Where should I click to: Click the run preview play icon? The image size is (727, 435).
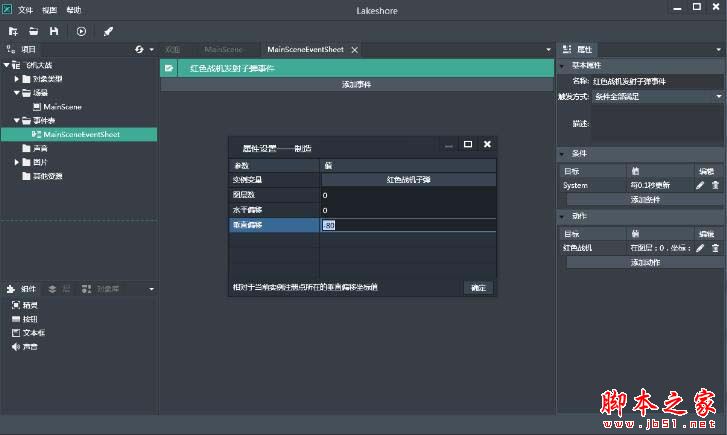[x=81, y=31]
